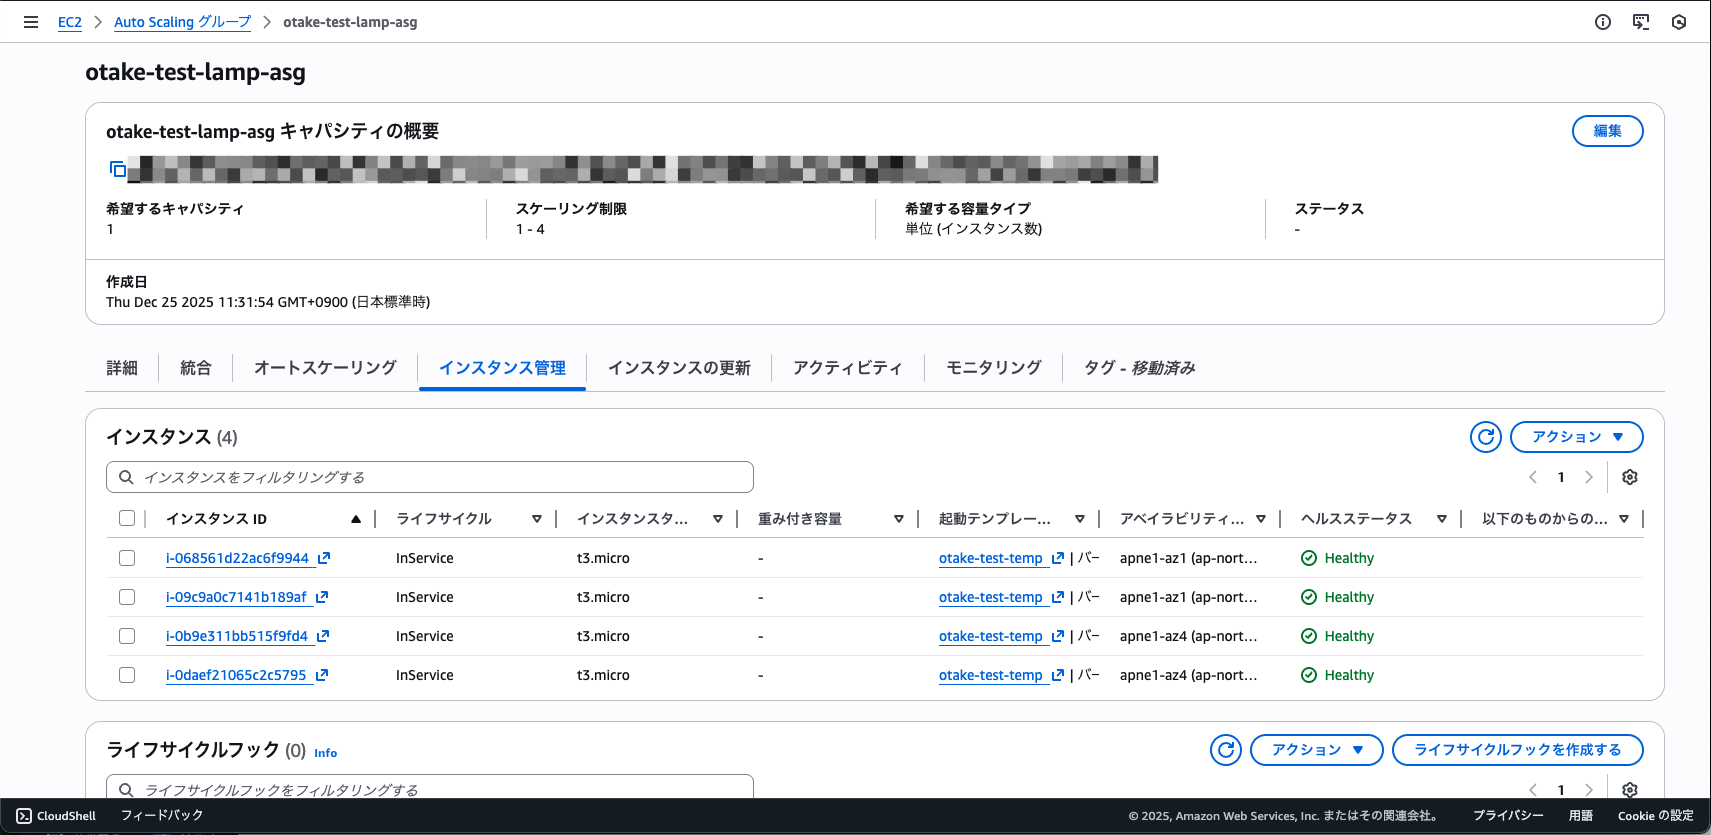Open the Auto Scaling グループ breadcrumb link
Viewport: 1711px width, 835px height.
(182, 22)
